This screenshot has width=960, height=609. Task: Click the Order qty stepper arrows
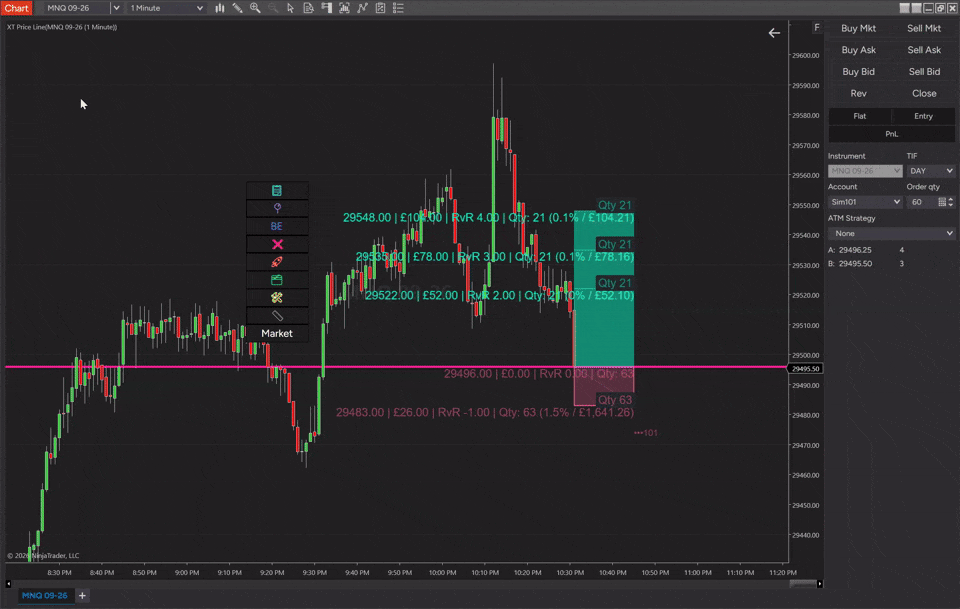(951, 202)
